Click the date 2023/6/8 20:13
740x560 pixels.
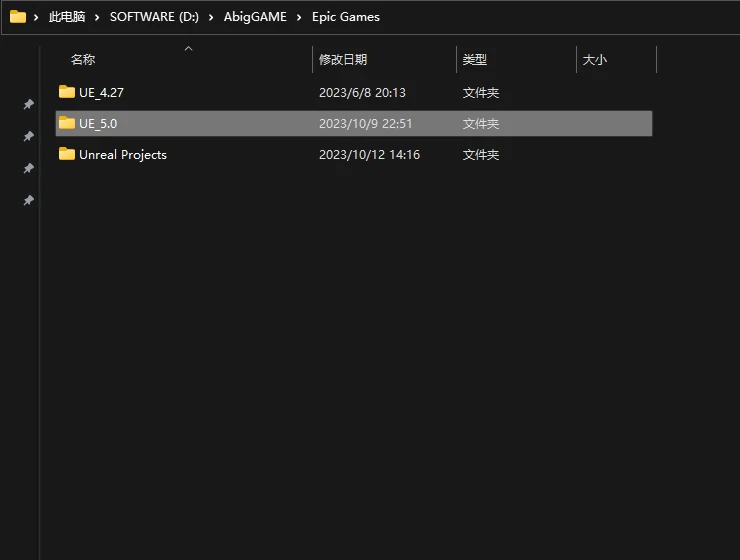tap(362, 92)
